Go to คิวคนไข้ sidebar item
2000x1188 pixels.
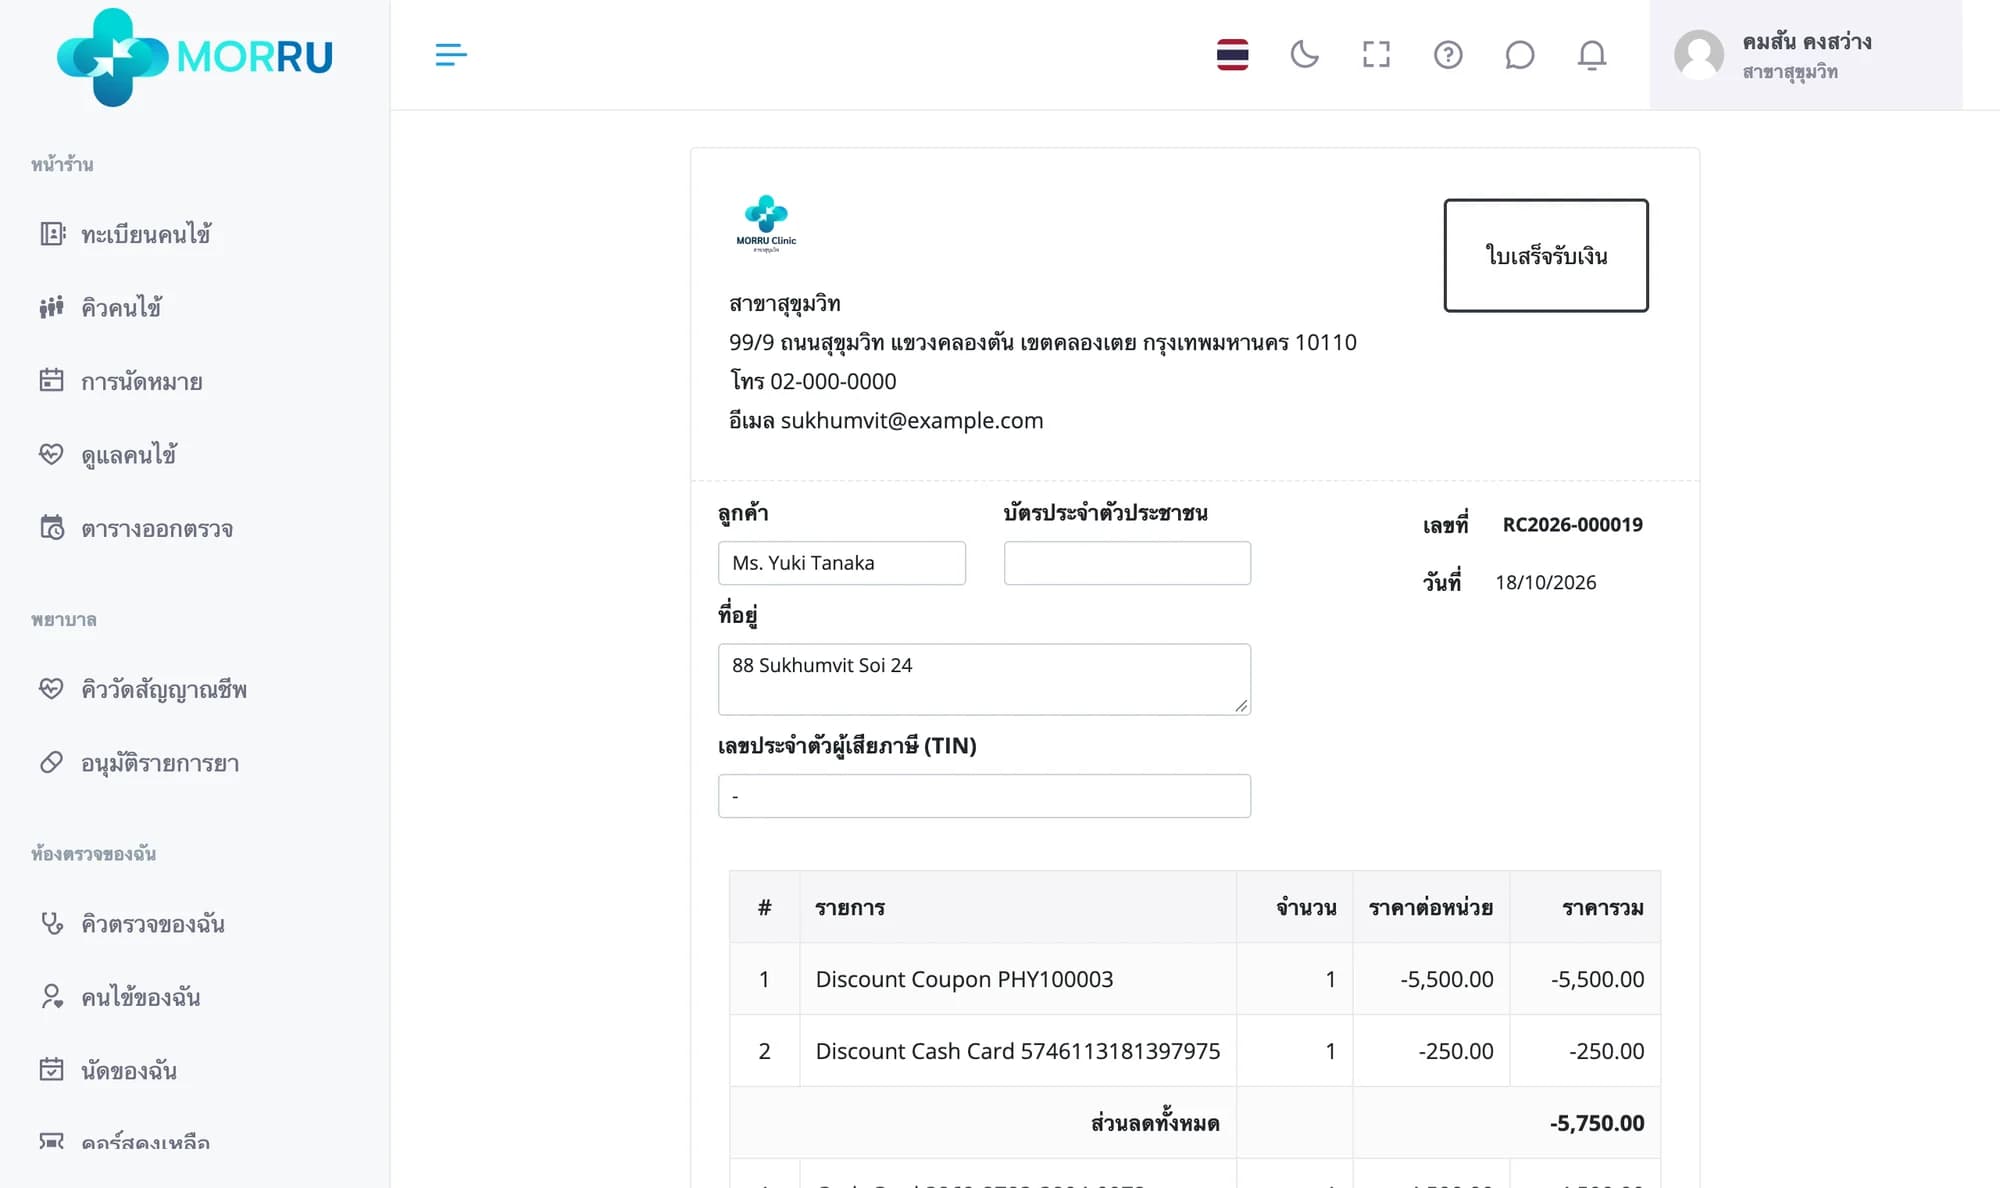pos(121,308)
